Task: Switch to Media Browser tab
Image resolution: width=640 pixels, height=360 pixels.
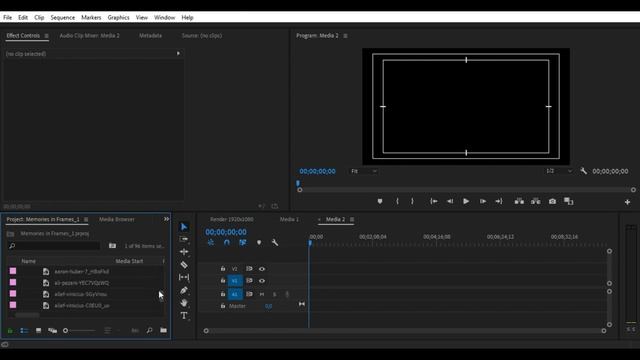Action: click(117, 219)
